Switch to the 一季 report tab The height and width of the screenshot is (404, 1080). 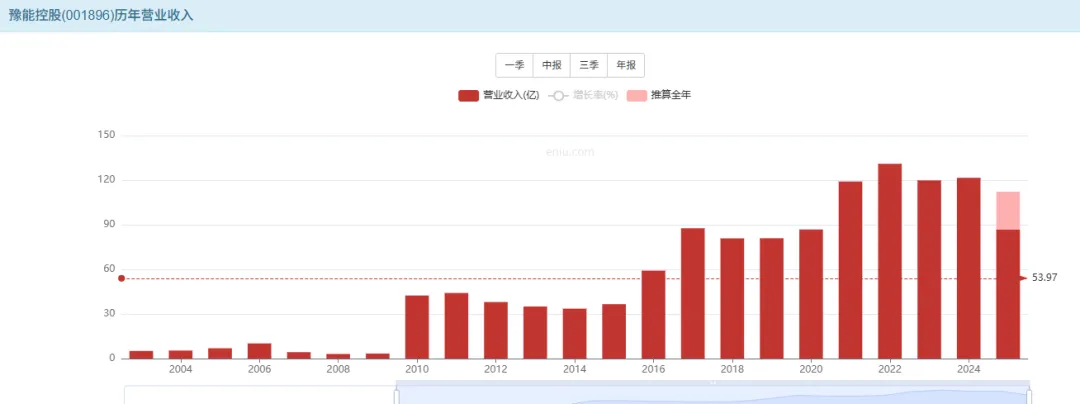click(515, 65)
